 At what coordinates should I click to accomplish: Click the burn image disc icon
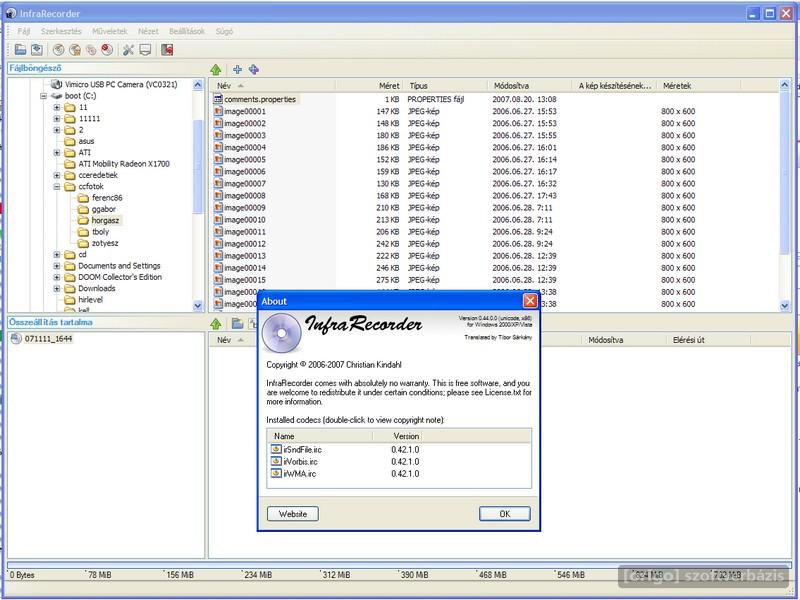[75, 49]
